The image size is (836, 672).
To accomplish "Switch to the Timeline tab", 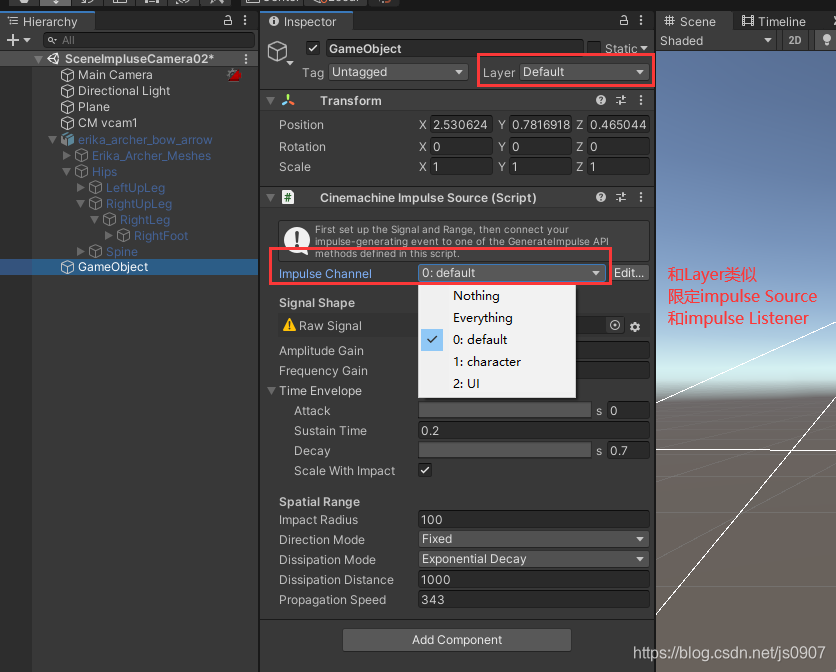I will [774, 21].
